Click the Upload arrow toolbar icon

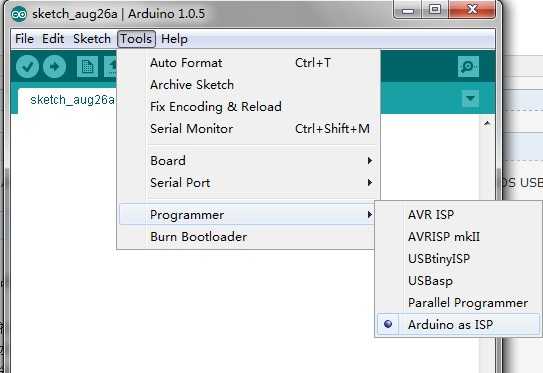coord(54,66)
